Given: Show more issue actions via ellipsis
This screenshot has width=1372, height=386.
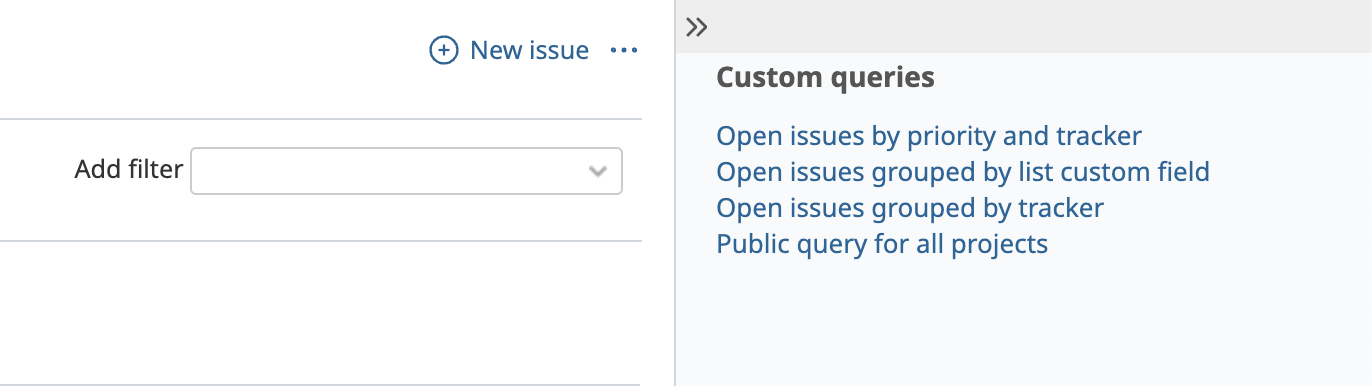Looking at the screenshot, I should (624, 50).
